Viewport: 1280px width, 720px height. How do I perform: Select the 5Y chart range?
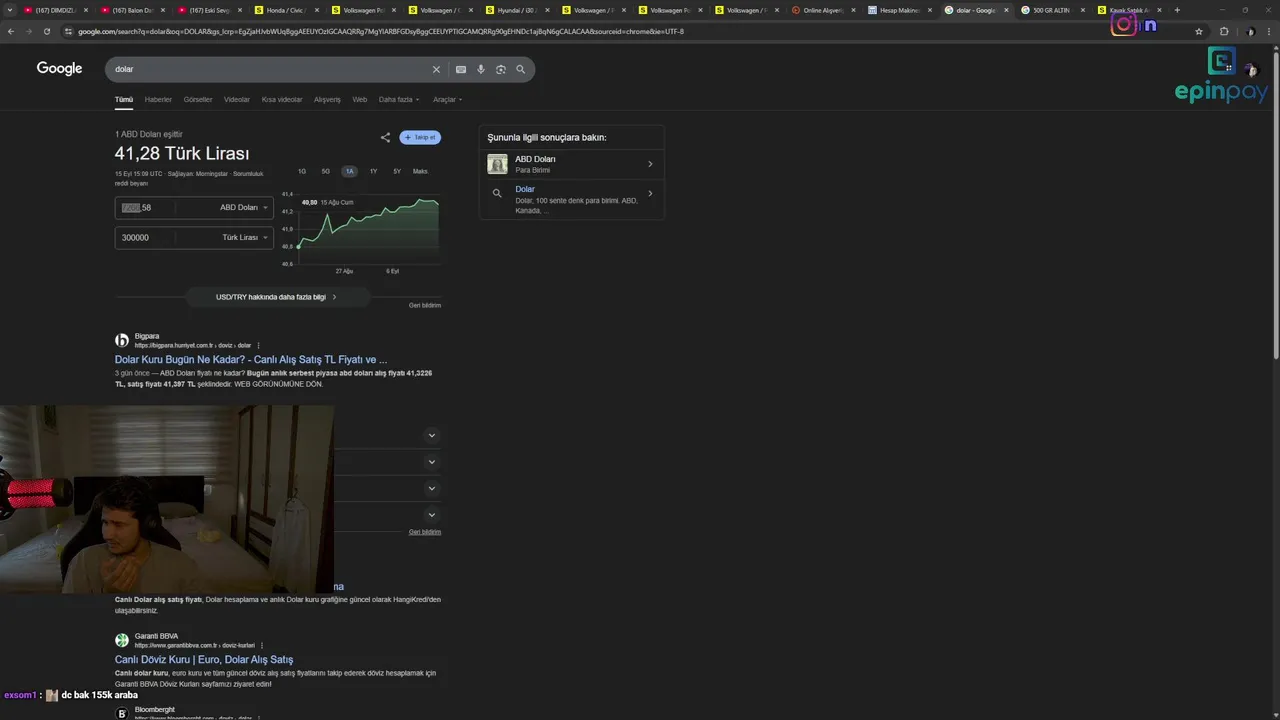397,171
